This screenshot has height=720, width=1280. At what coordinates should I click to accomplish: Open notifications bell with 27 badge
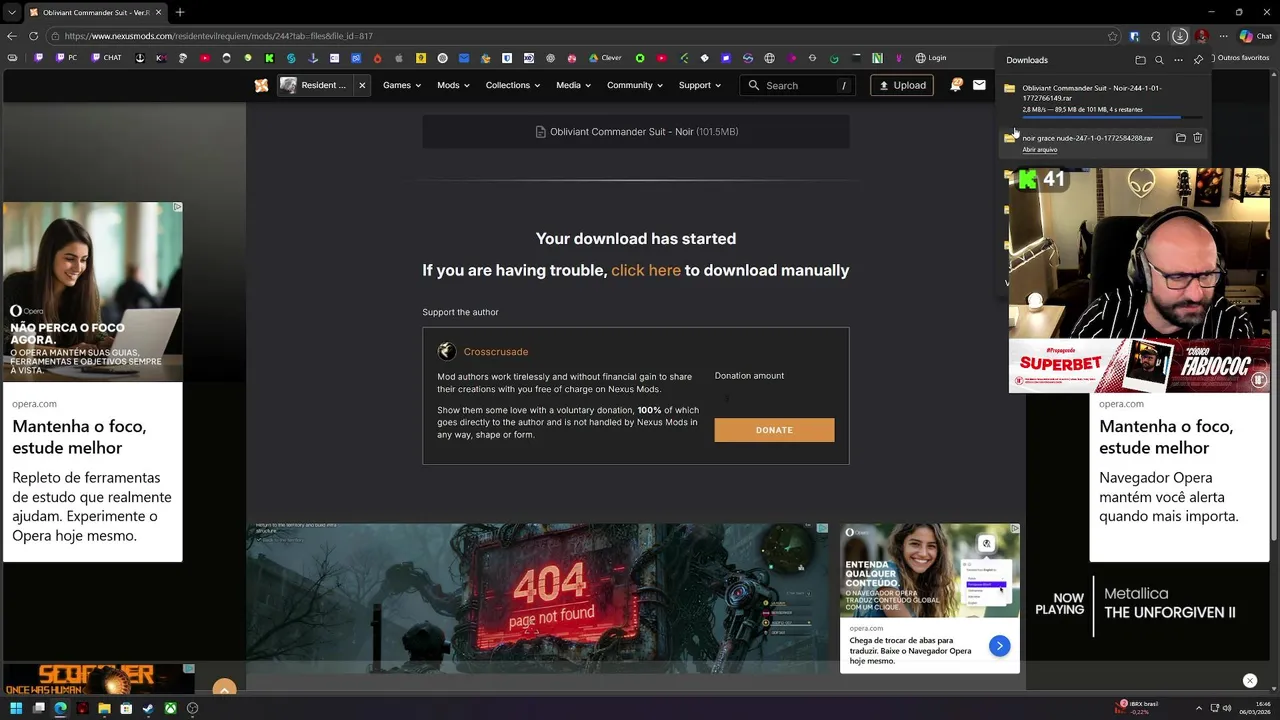tap(955, 85)
